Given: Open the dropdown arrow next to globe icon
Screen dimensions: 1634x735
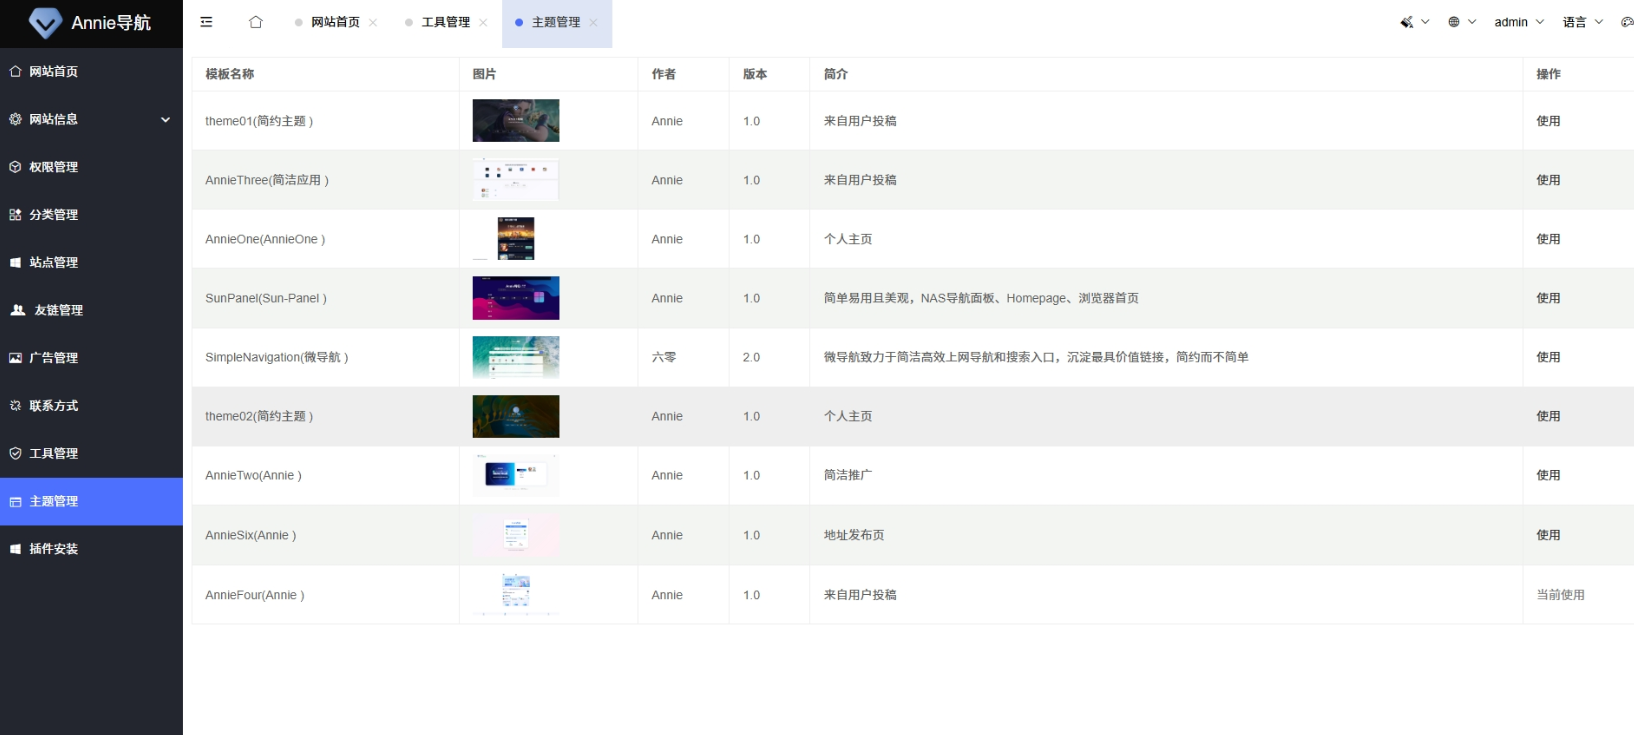Looking at the screenshot, I should 1472,22.
